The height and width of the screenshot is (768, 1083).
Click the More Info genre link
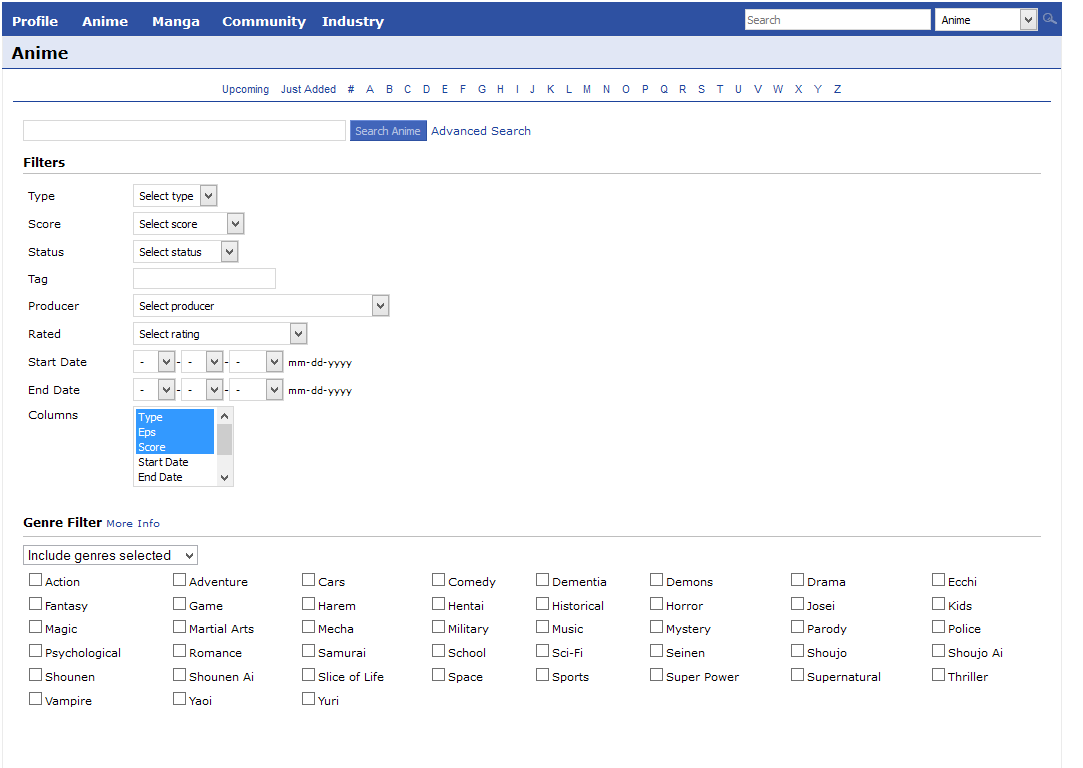[133, 523]
